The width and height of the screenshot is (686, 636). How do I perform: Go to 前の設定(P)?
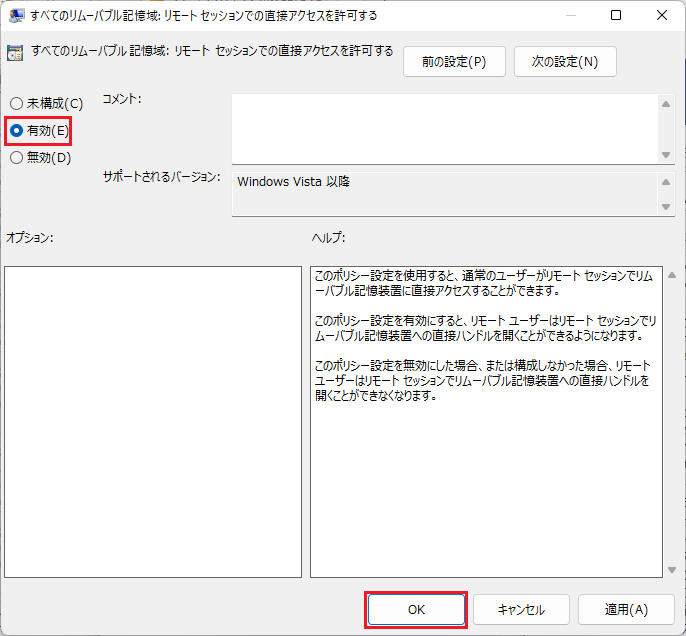pos(454,61)
